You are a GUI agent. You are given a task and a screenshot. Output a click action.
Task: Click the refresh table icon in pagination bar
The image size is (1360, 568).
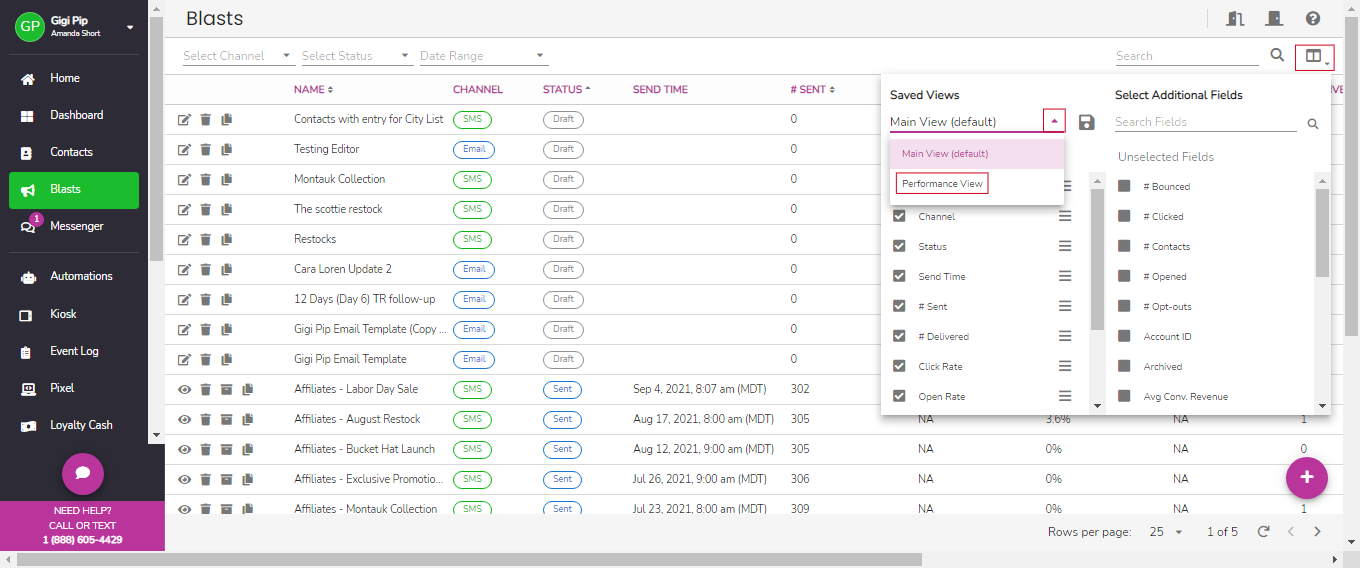point(1263,532)
